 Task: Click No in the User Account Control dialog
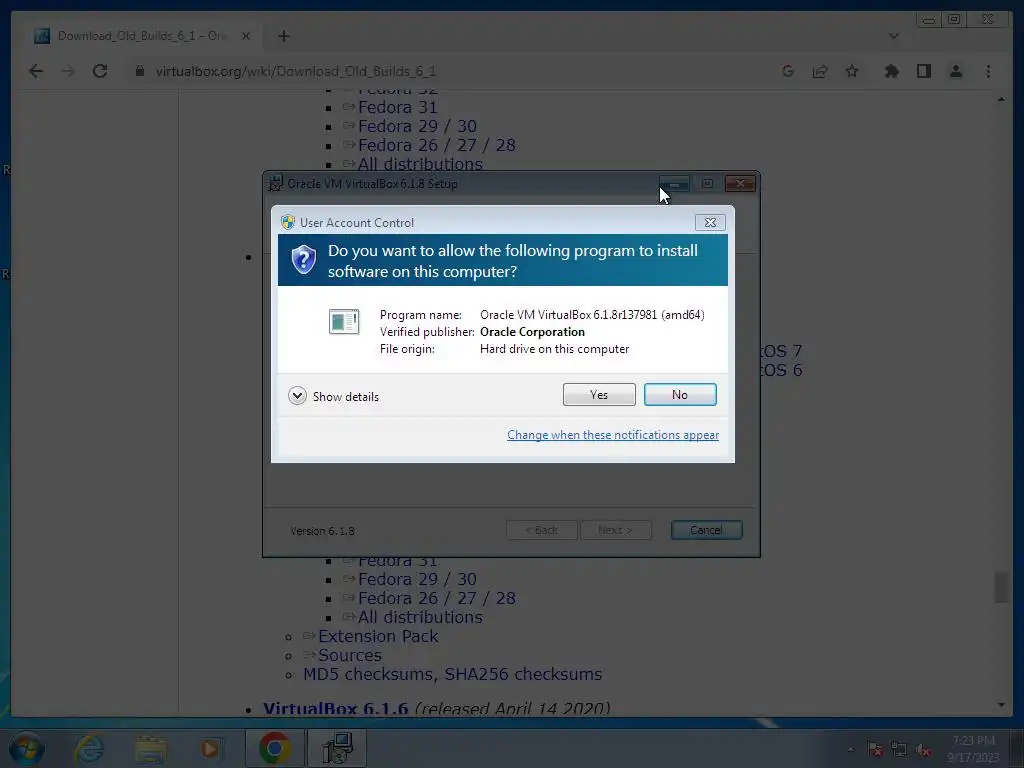680,394
